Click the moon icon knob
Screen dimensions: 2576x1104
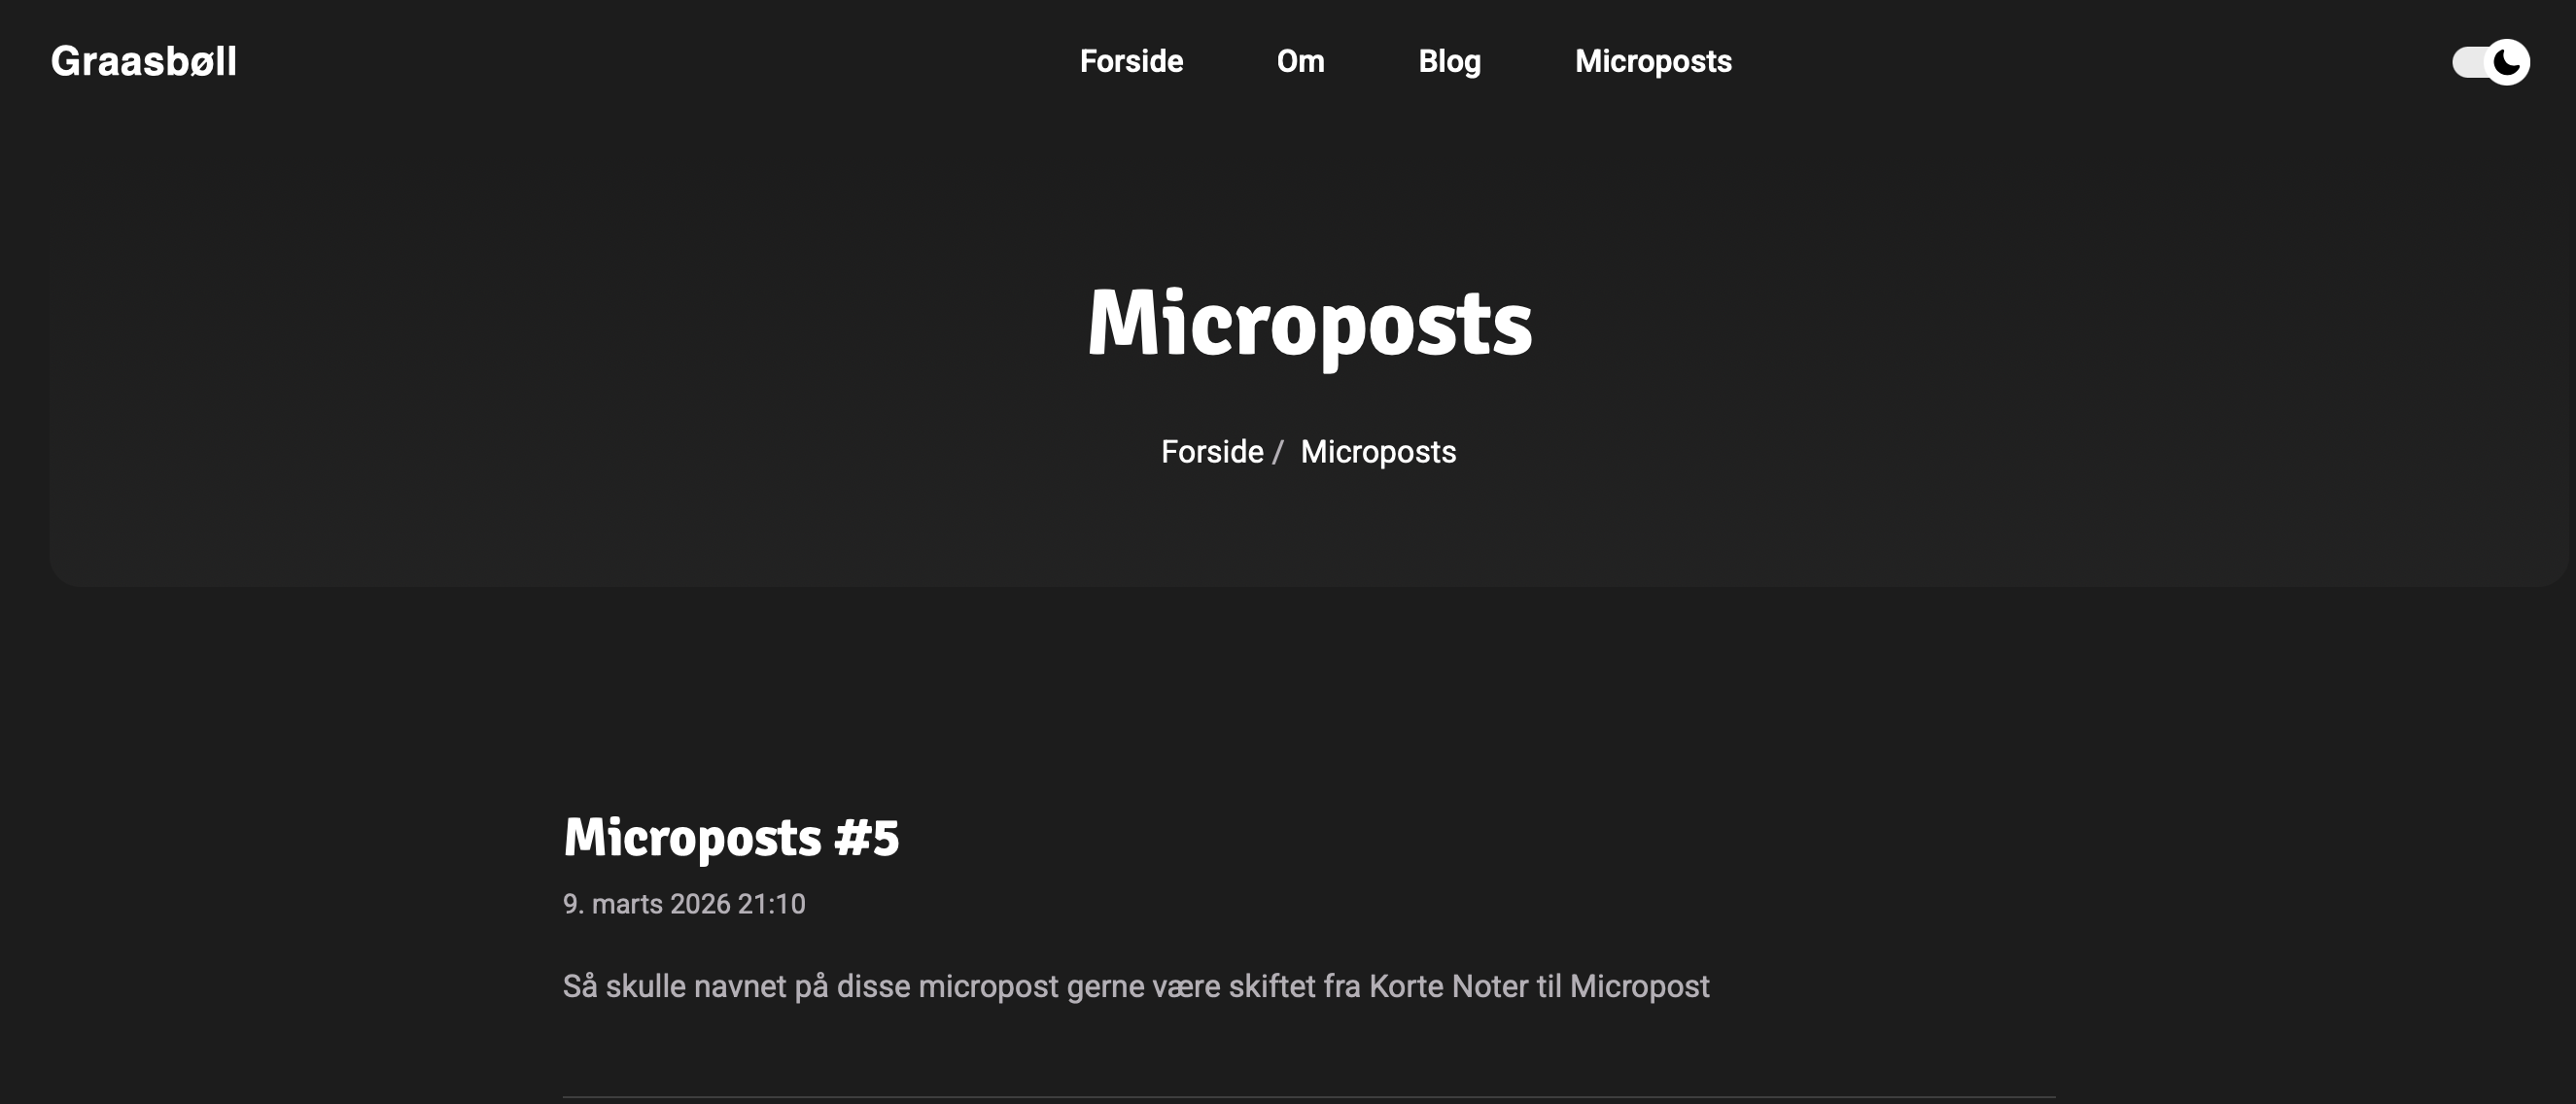(x=2507, y=62)
